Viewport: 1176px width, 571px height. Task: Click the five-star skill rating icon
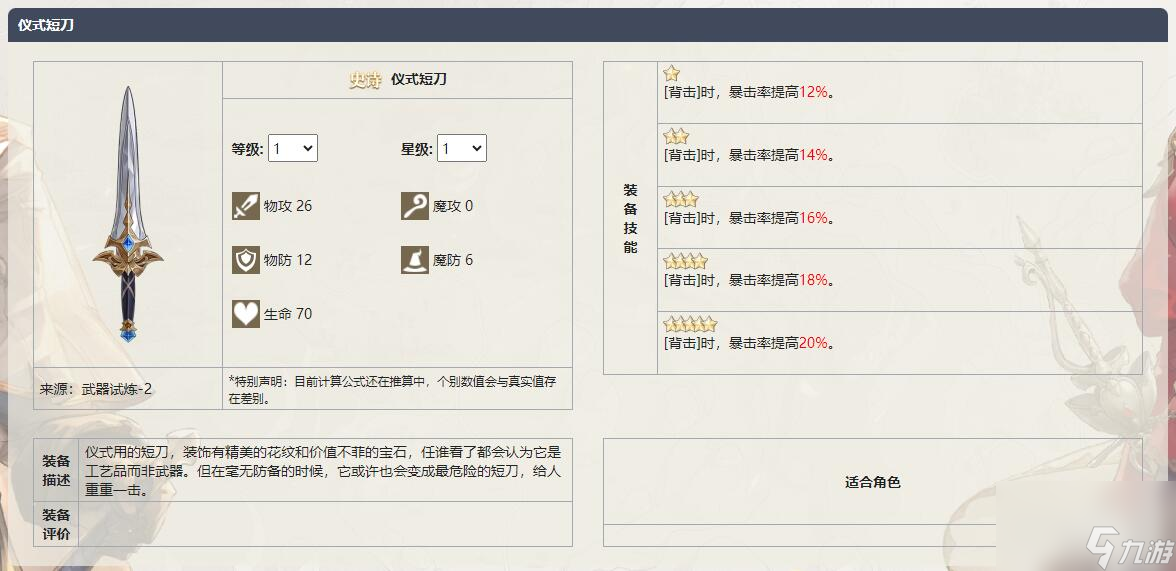click(x=690, y=325)
